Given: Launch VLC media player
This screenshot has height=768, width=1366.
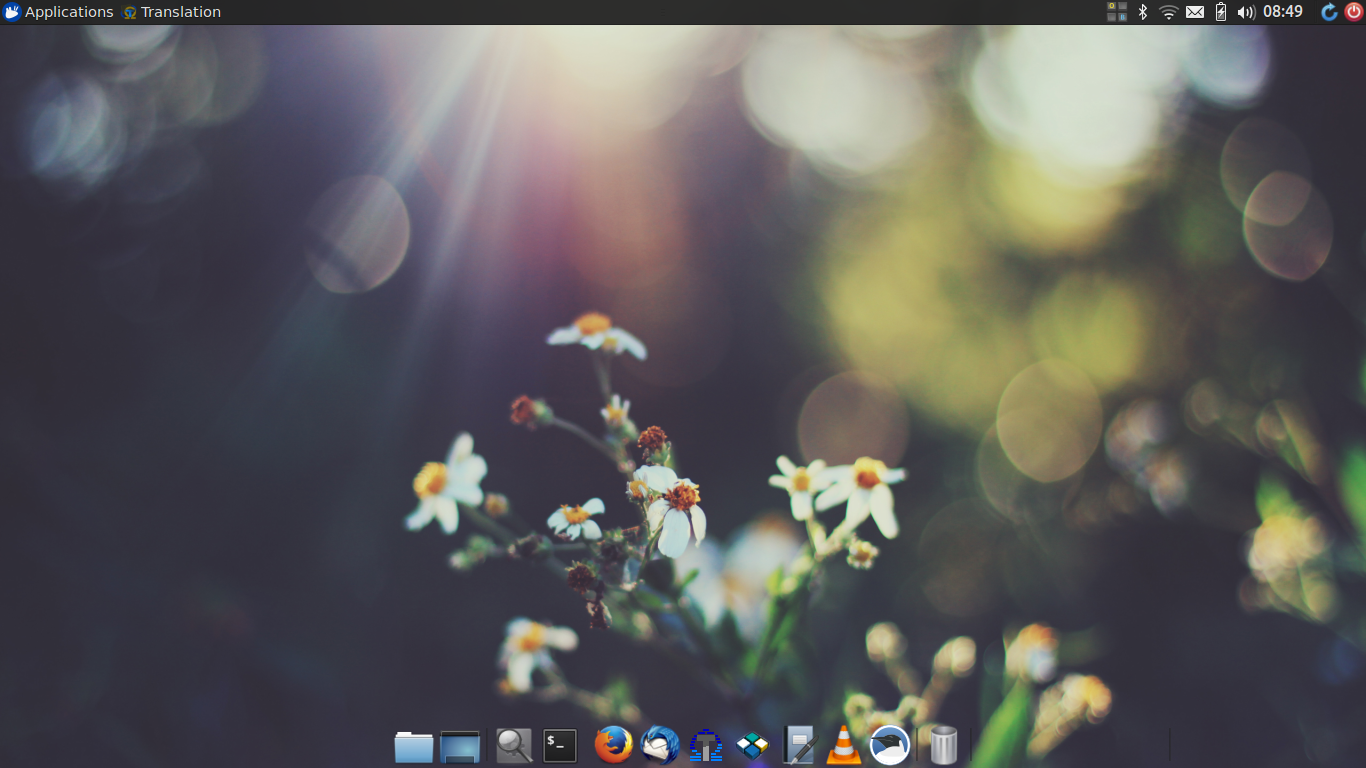Looking at the screenshot, I should coord(844,746).
